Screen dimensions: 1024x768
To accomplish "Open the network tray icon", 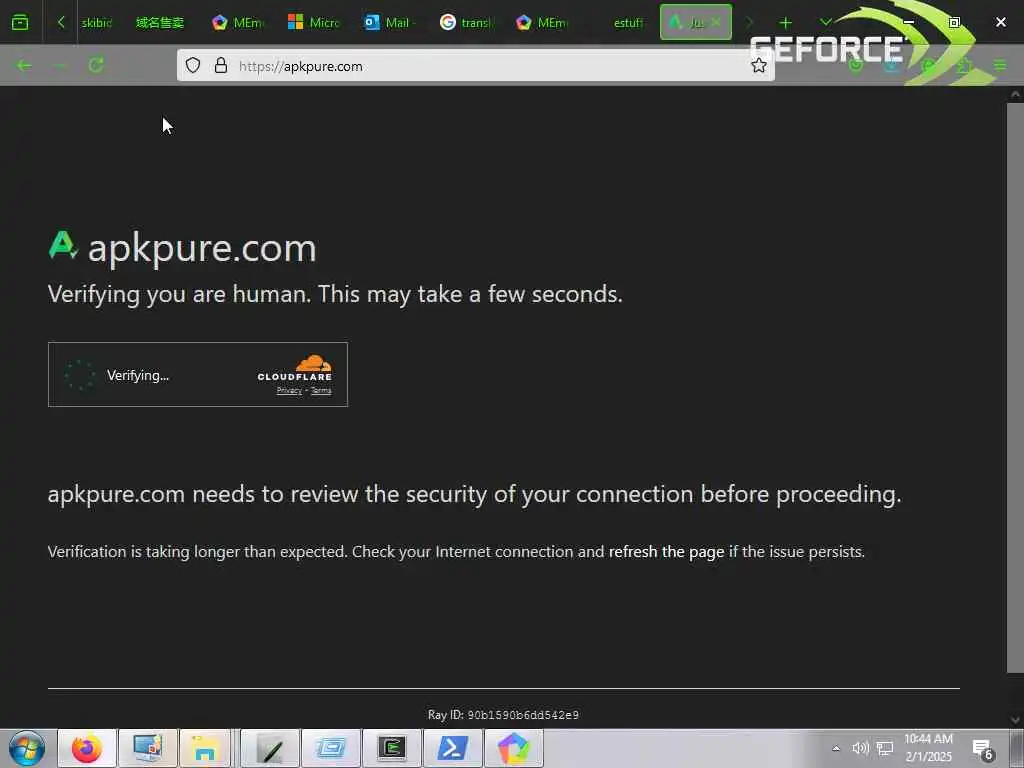I will pos(885,748).
